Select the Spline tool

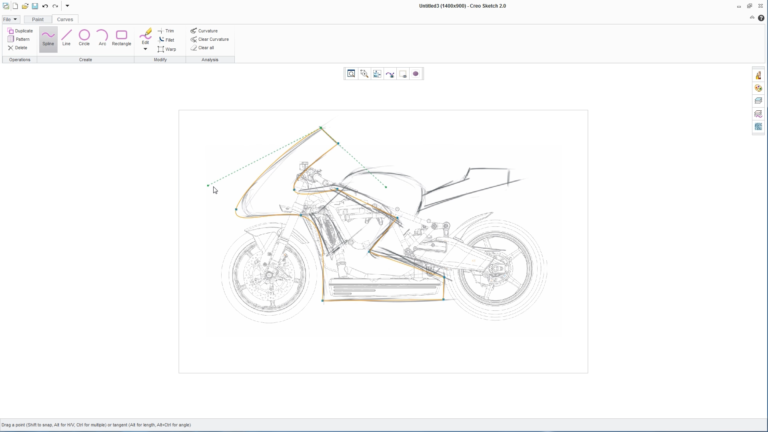(x=48, y=39)
